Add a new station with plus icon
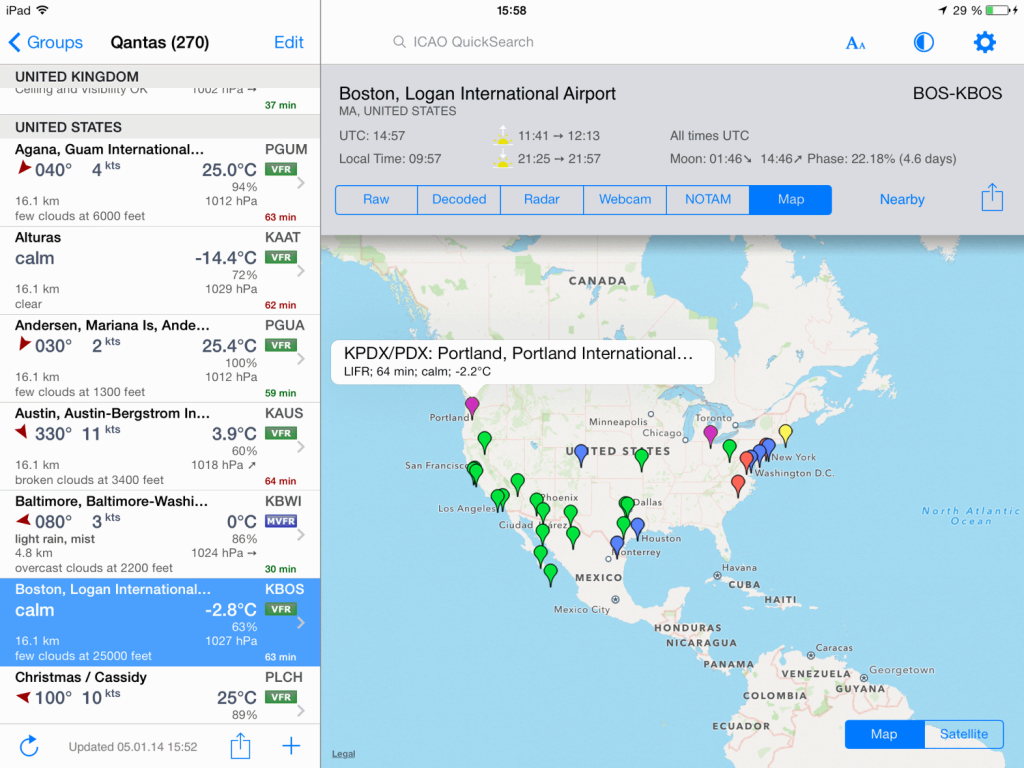The image size is (1024, 768). [x=291, y=746]
